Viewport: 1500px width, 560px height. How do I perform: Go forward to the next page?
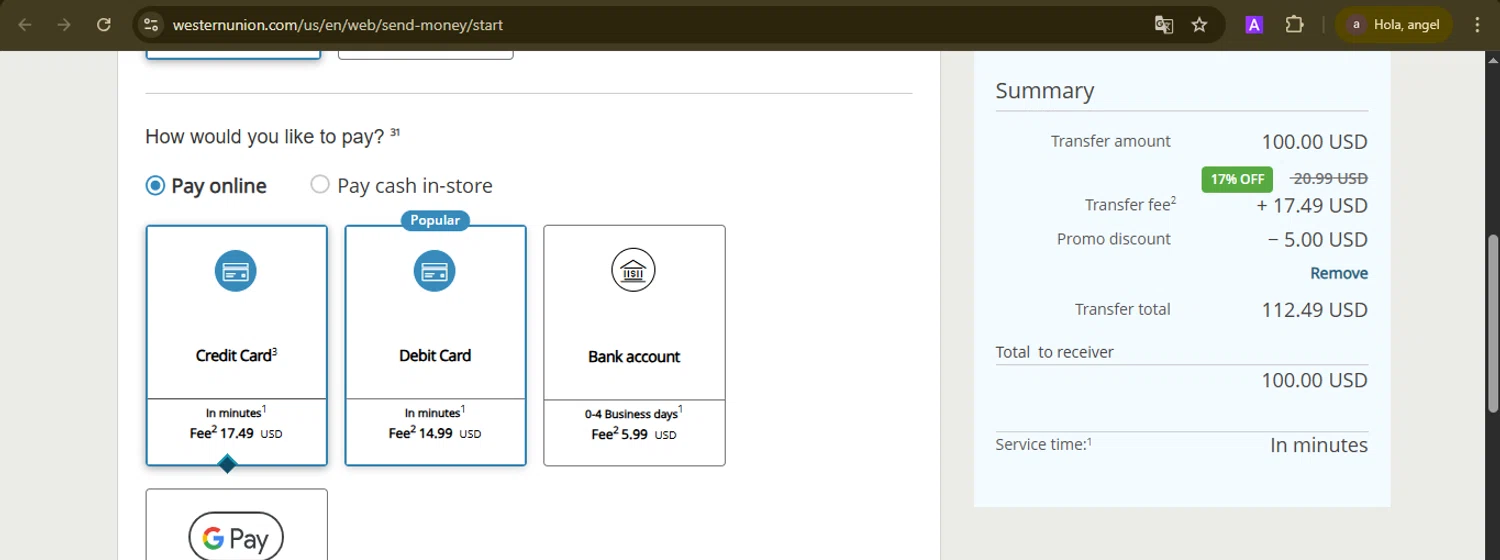tap(64, 25)
